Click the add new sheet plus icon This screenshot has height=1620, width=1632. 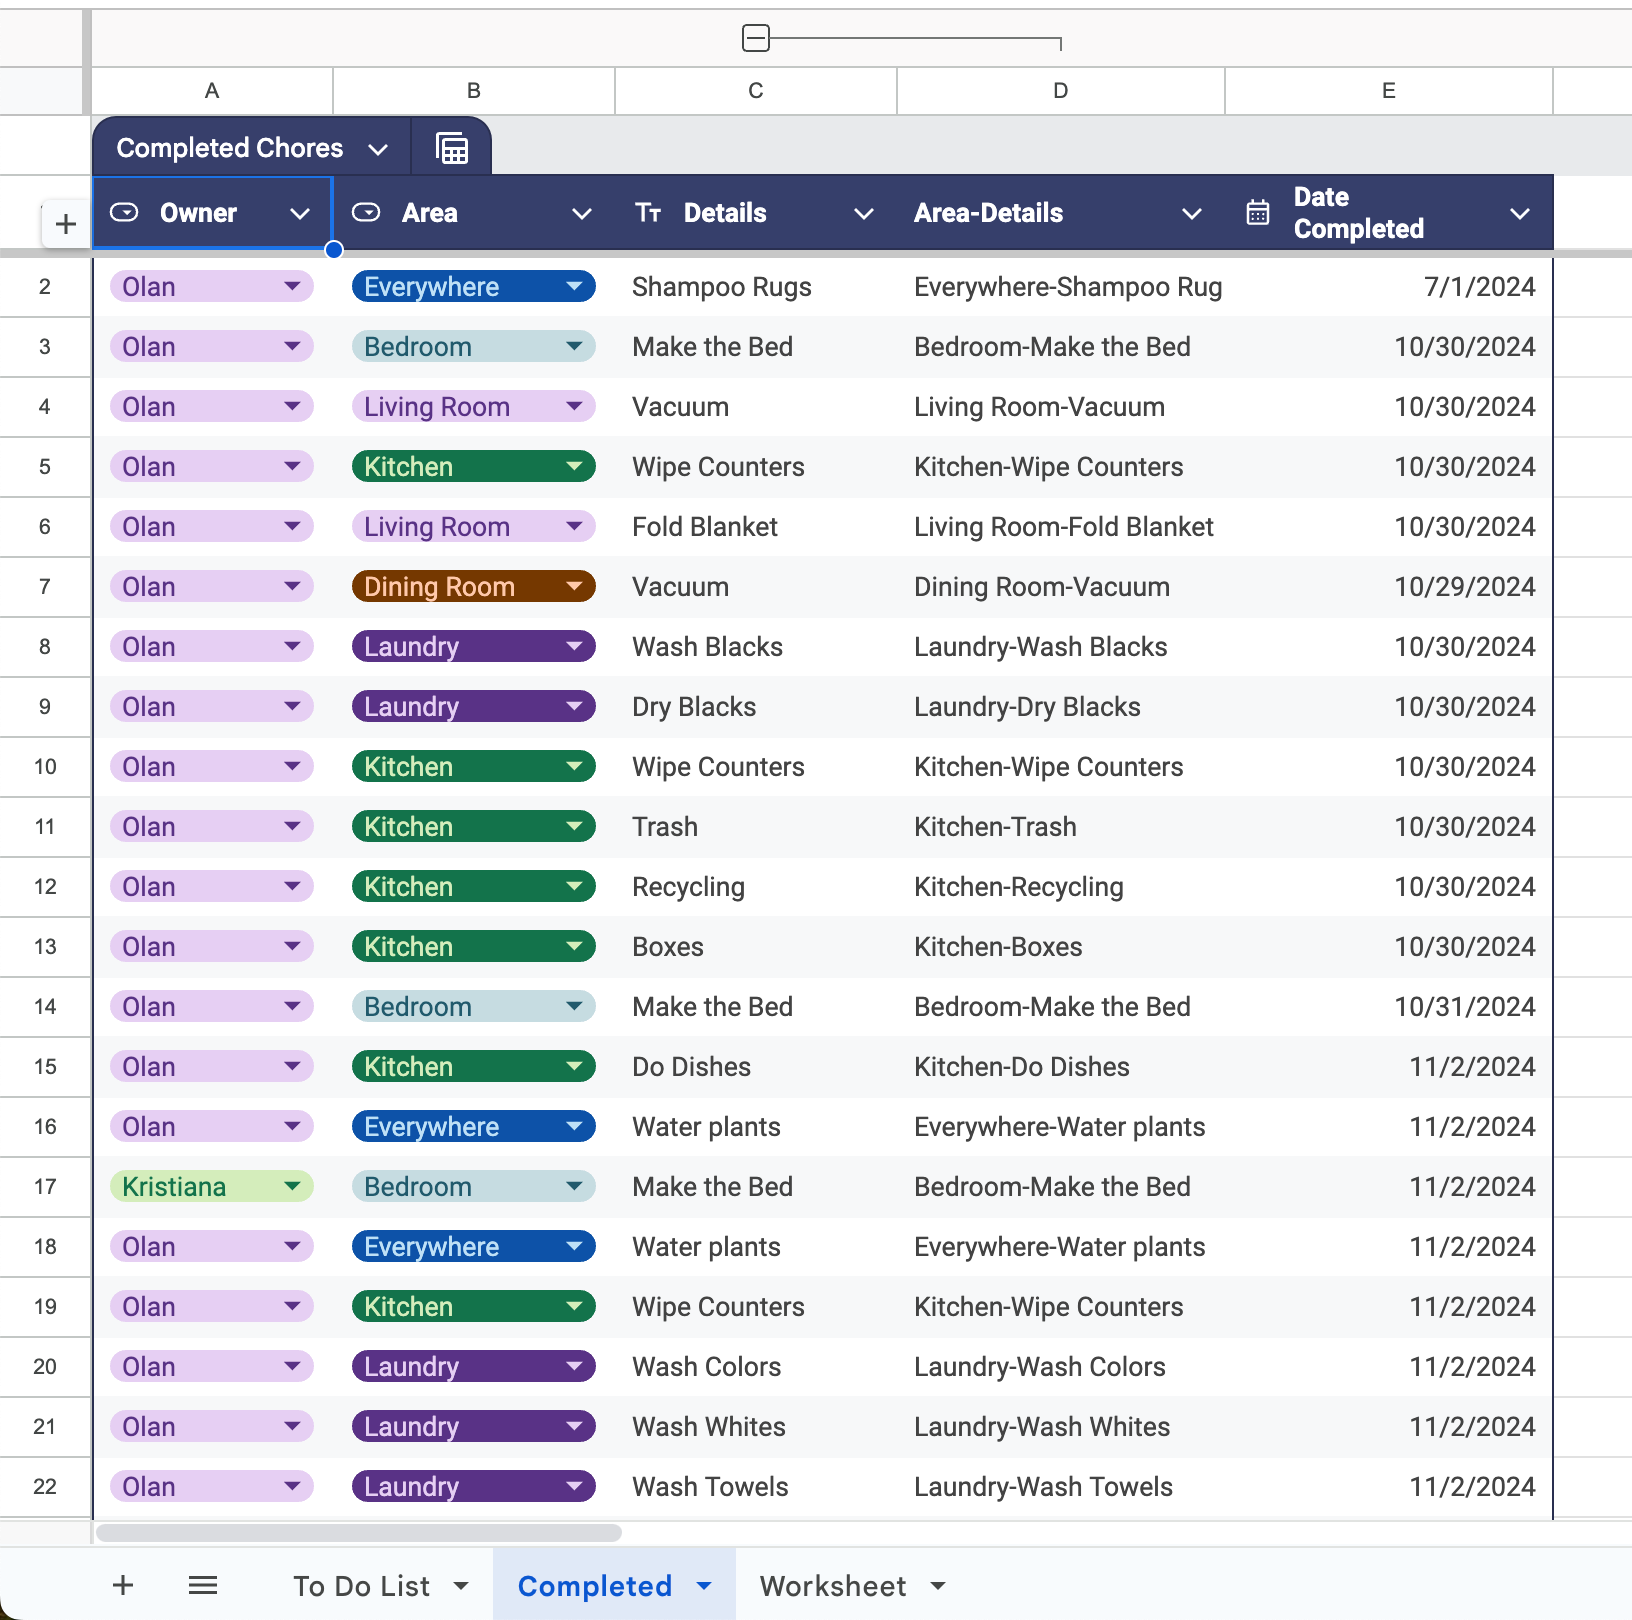pyautogui.click(x=123, y=1585)
